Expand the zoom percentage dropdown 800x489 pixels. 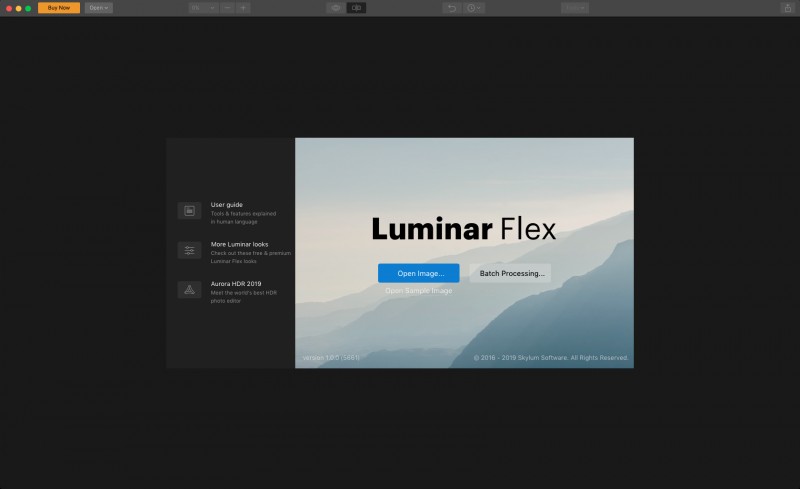tap(204, 8)
